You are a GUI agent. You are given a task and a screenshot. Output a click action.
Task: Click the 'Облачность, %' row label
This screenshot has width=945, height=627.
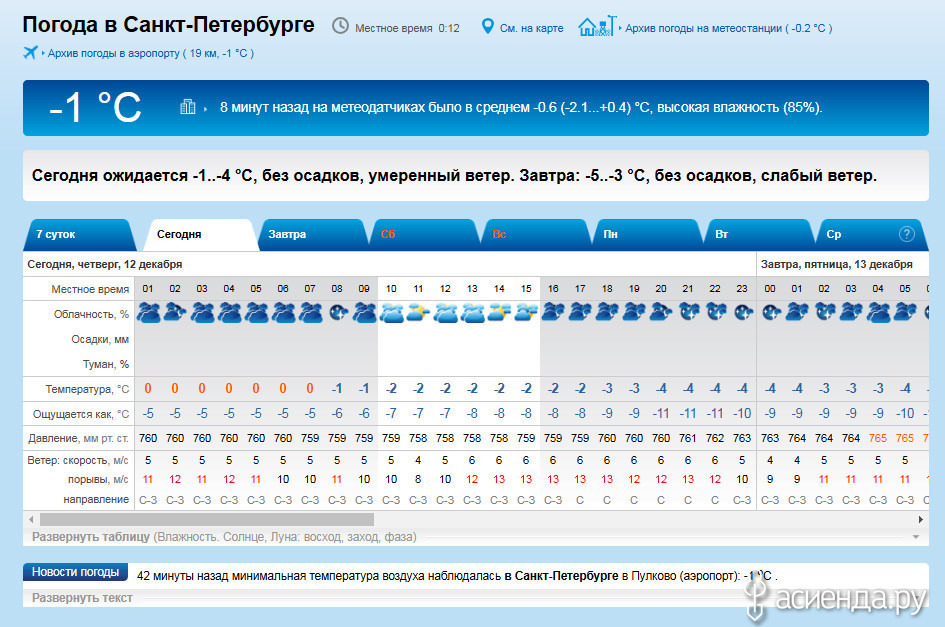92,314
